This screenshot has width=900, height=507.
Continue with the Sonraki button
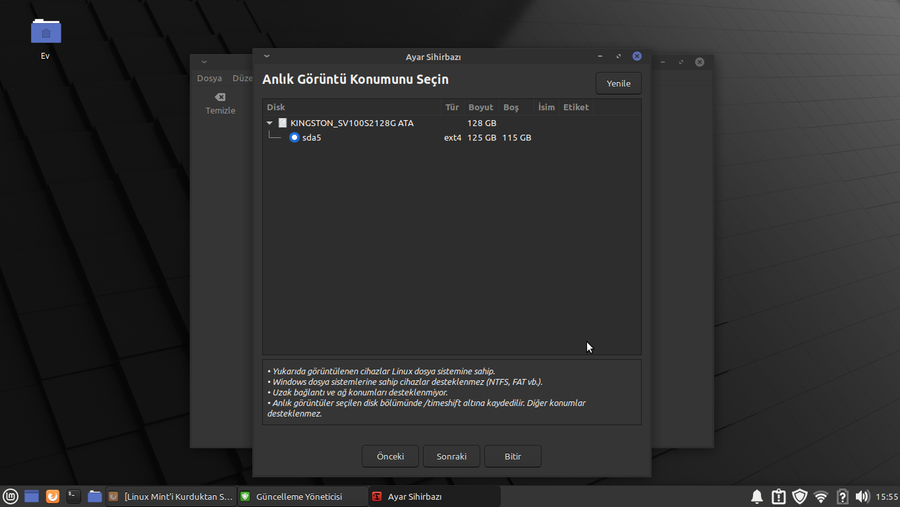pyautogui.click(x=451, y=456)
